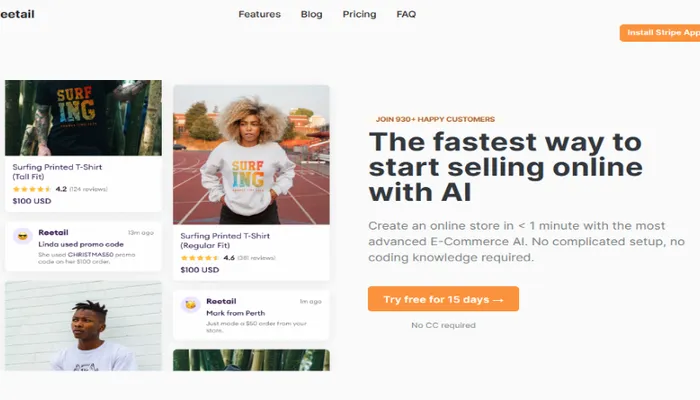This screenshot has width=700, height=400.
Task: Click the Regular Fit star rating
Action: tap(199, 257)
